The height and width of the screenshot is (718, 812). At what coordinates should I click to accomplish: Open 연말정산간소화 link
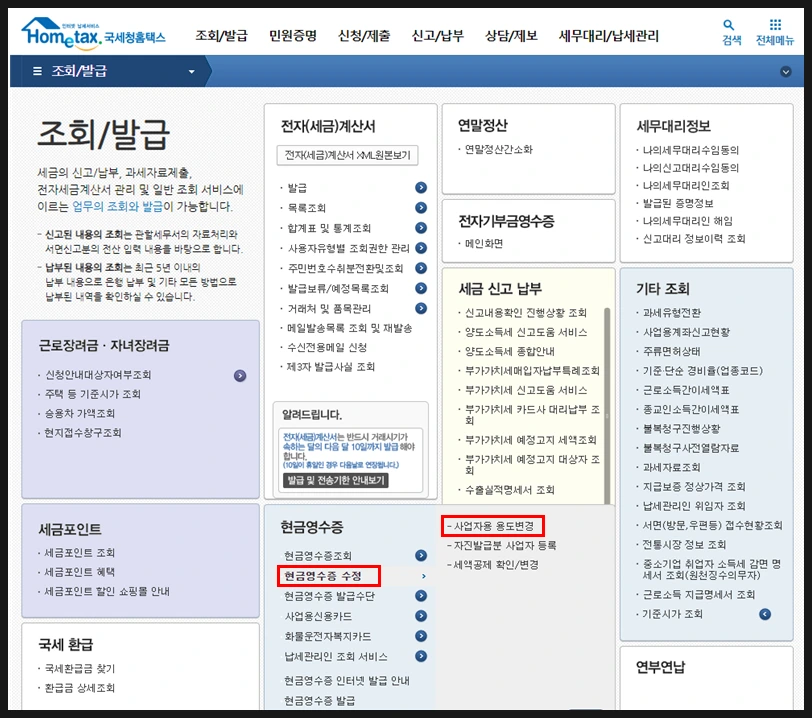coord(498,150)
